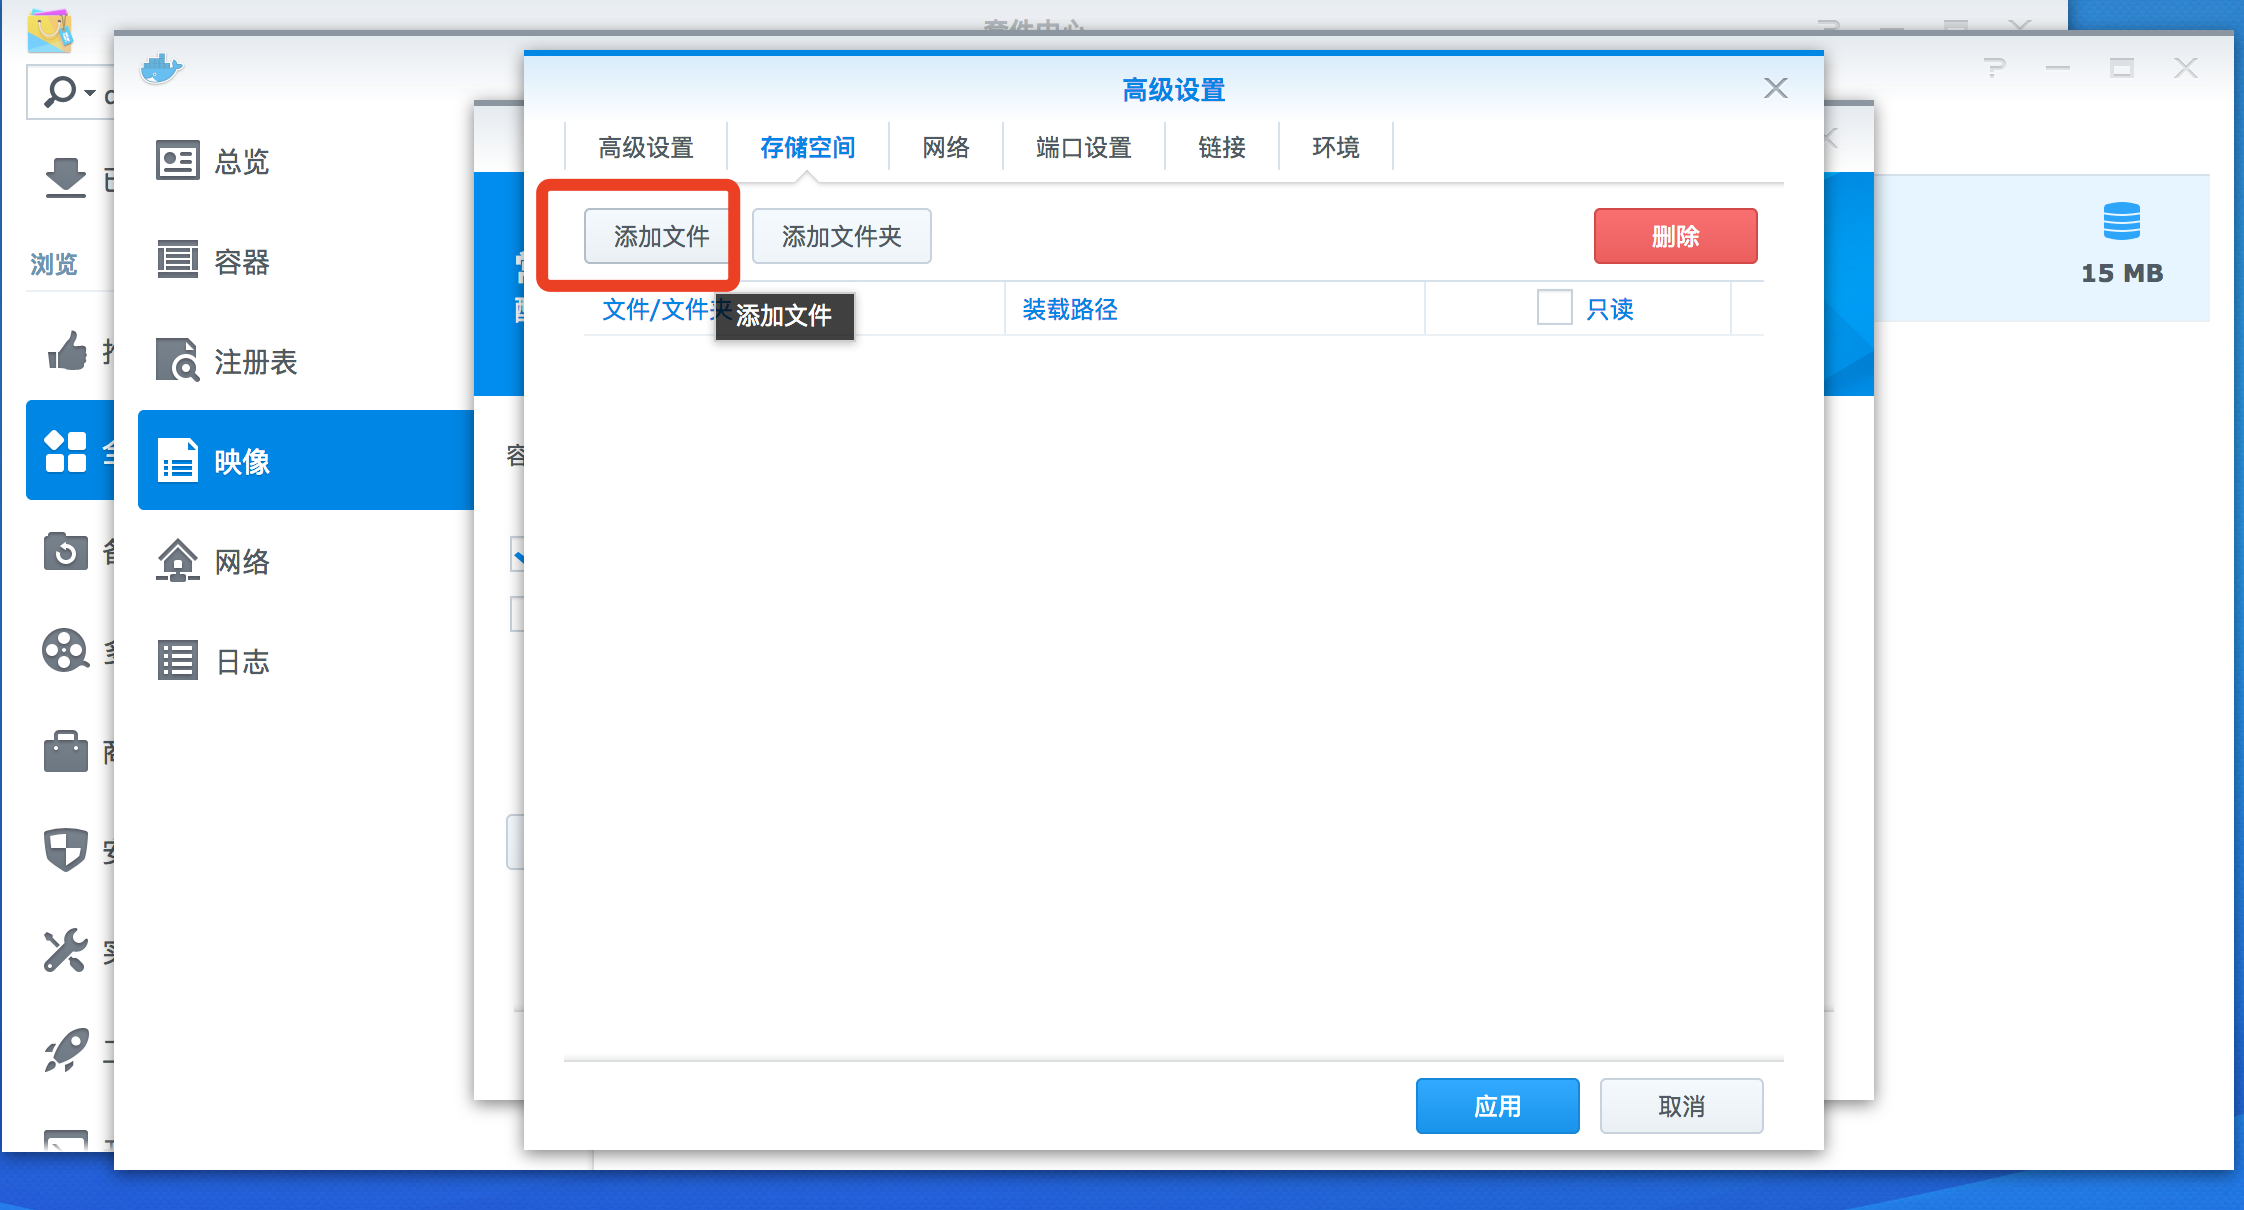Click the 映像 image sidebar icon
Screen dimensions: 2244x1210
click(178, 461)
